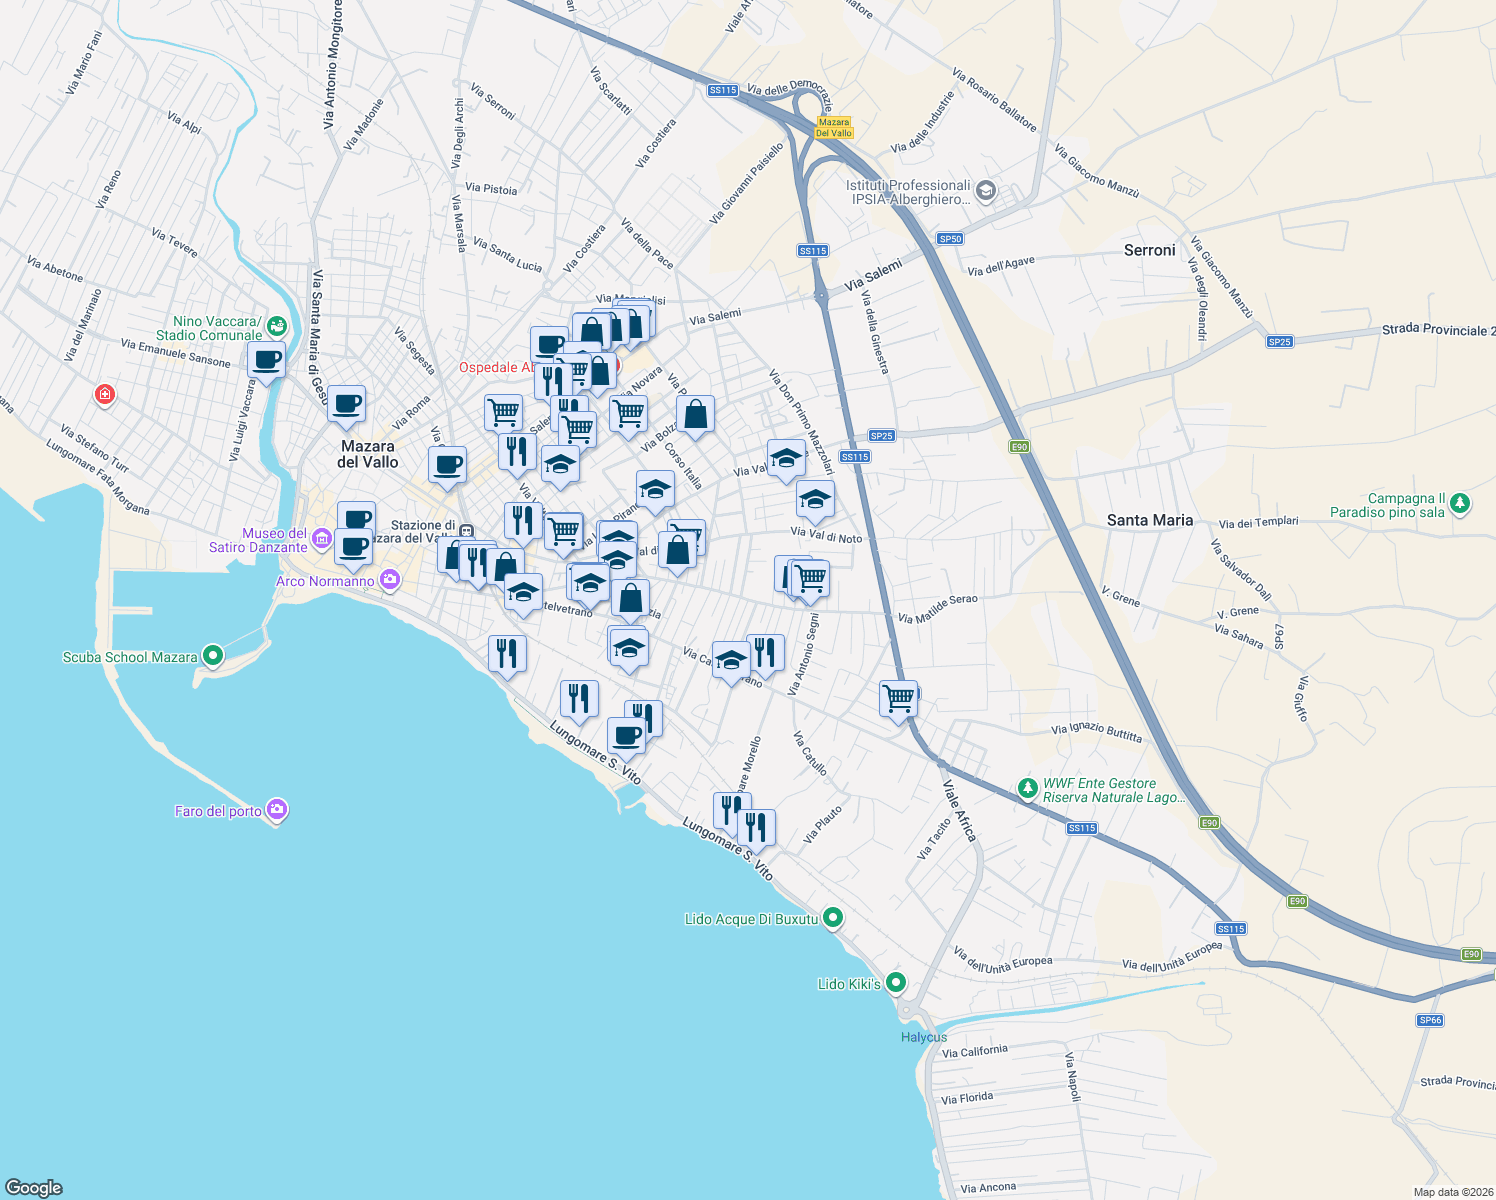Image resolution: width=1496 pixels, height=1200 pixels.
Task: Click the Lungomare Fata Morgana label
Action: [x=98, y=477]
